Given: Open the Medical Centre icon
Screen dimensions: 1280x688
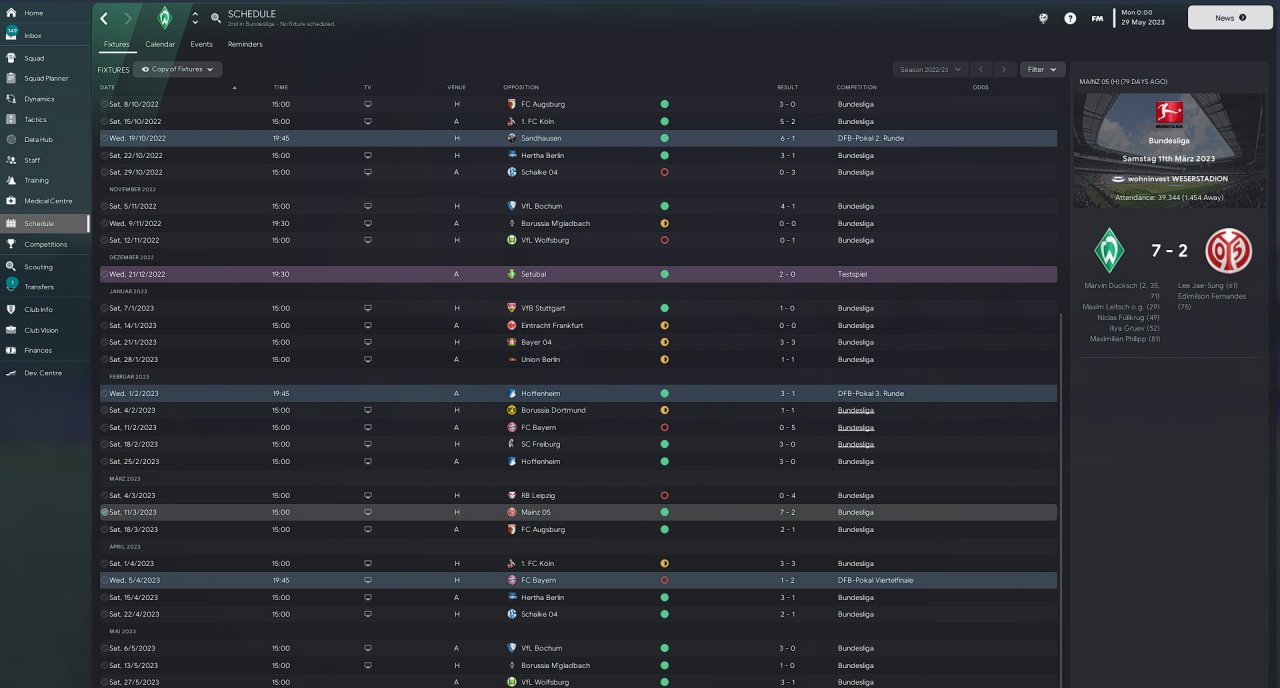Looking at the screenshot, I should (x=12, y=201).
